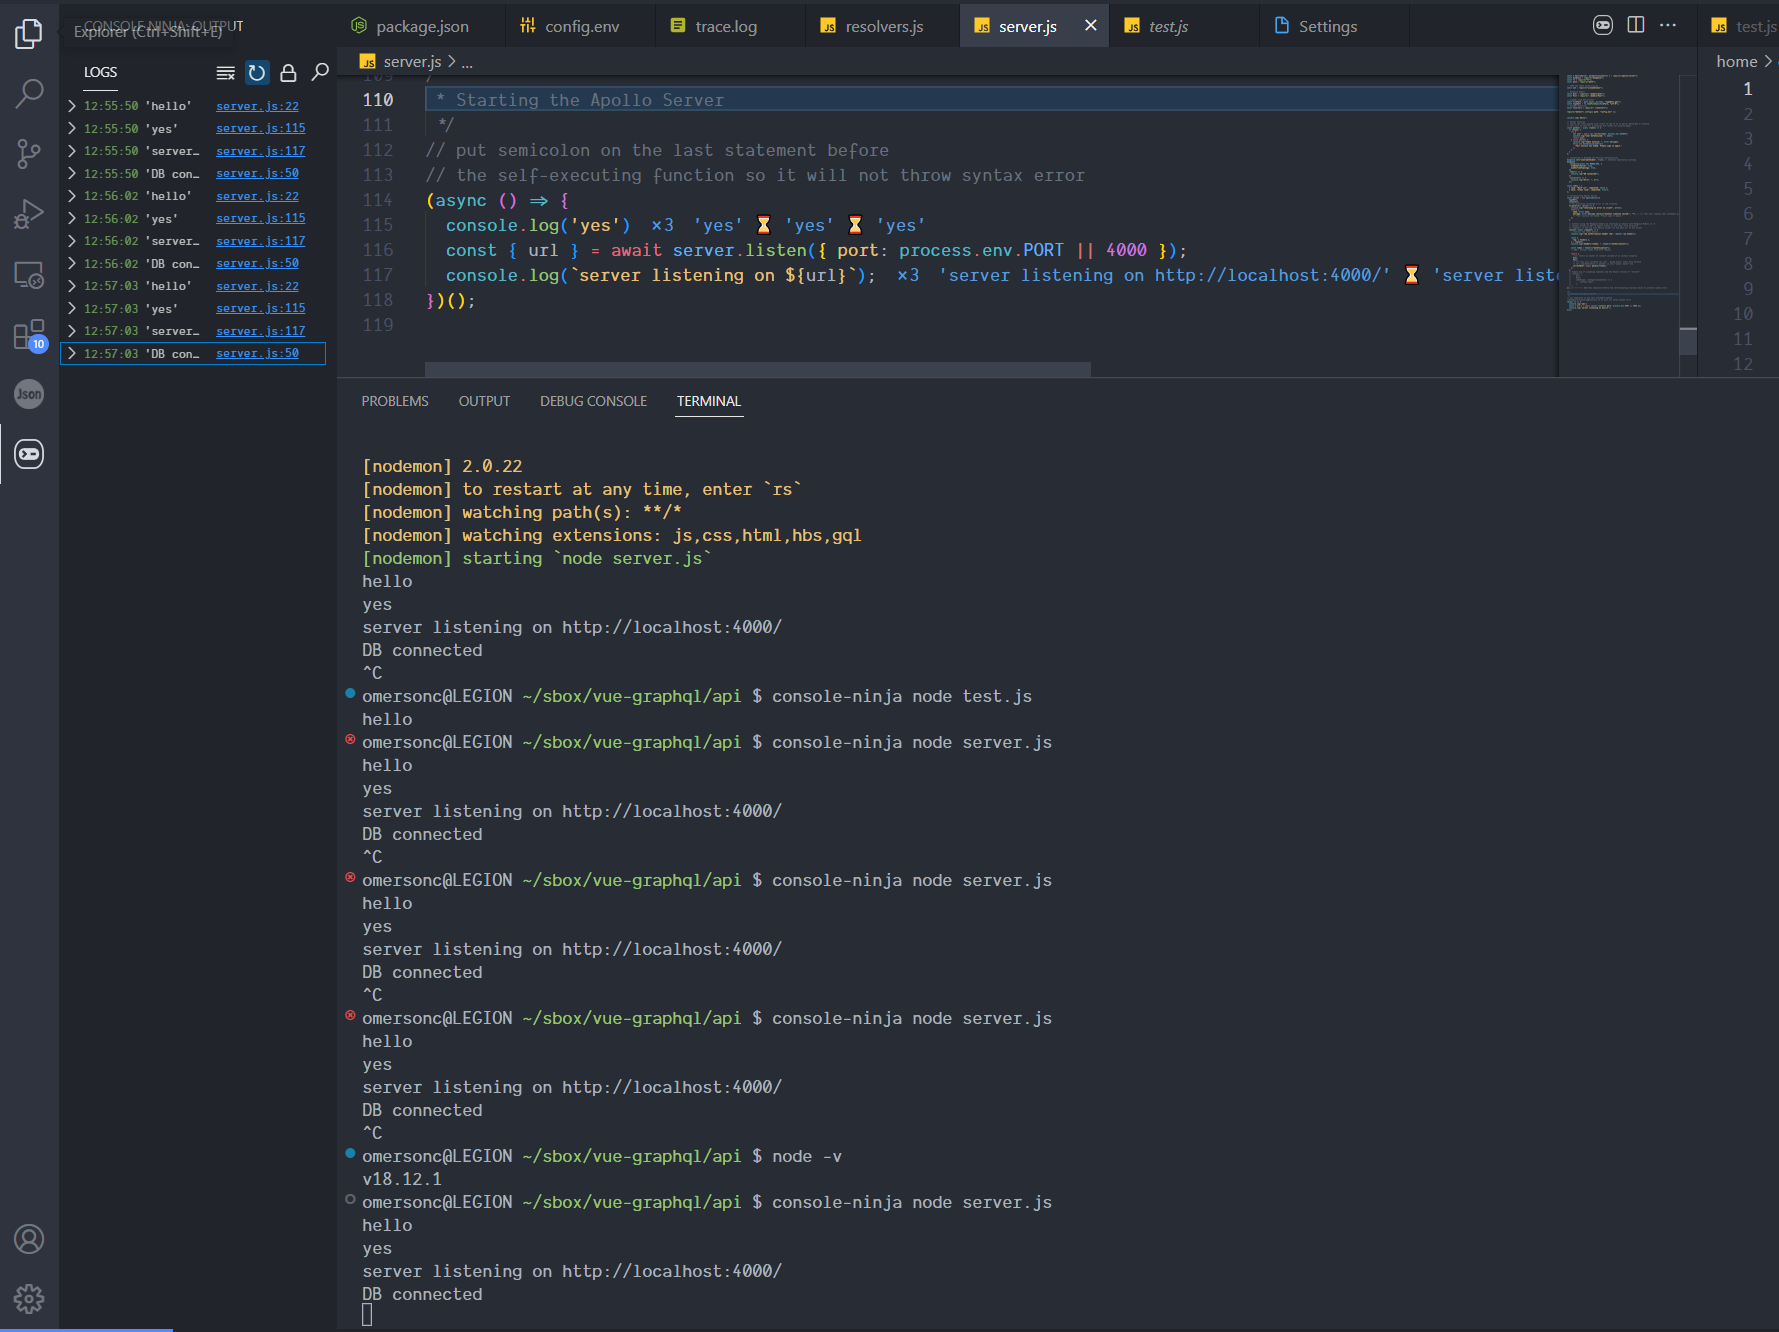Screen dimensions: 1779x1332
Task: Split the editor using the title bar icon
Action: point(1636,25)
